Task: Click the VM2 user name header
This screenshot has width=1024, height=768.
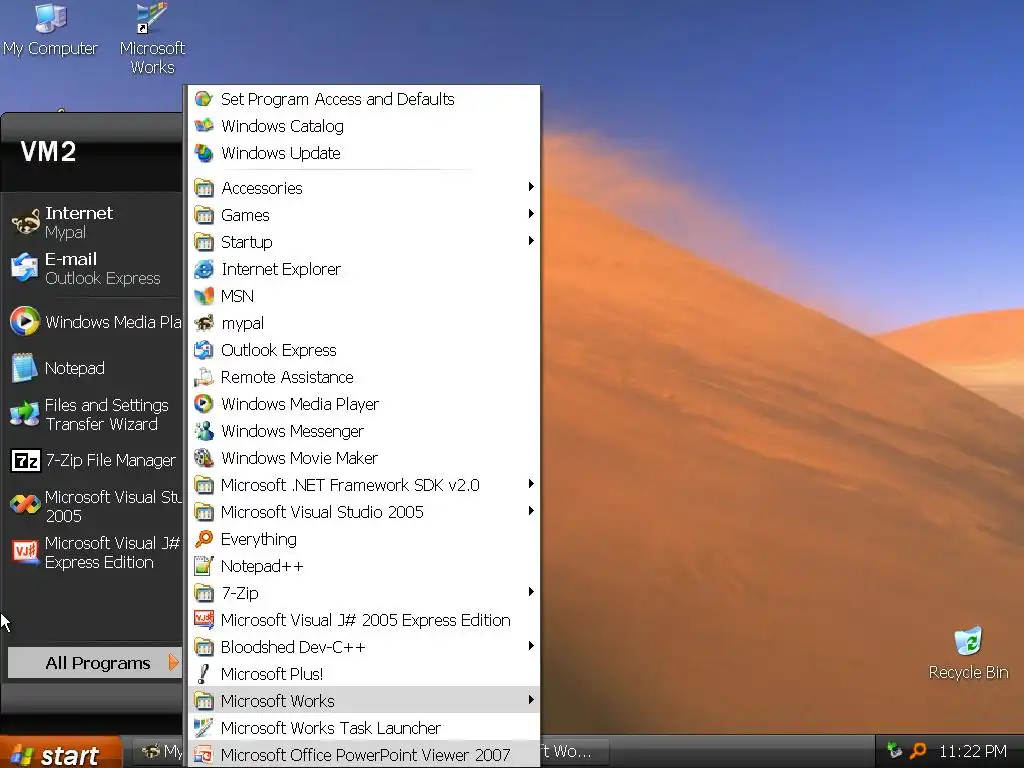Action: click(x=48, y=152)
